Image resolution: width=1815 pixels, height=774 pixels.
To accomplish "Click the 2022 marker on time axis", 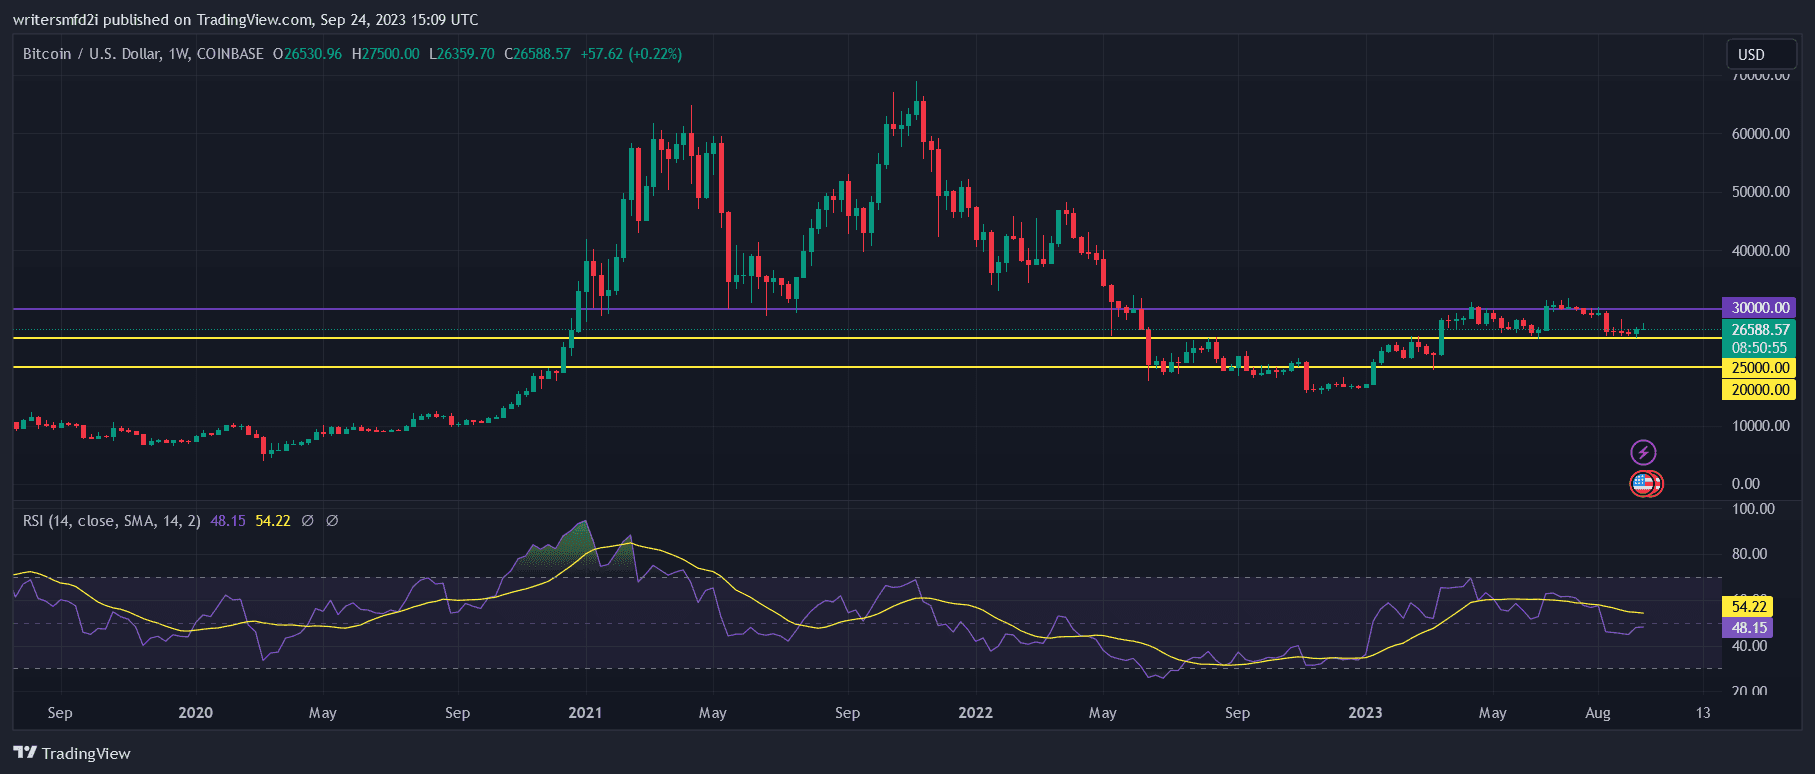I will 975,713.
